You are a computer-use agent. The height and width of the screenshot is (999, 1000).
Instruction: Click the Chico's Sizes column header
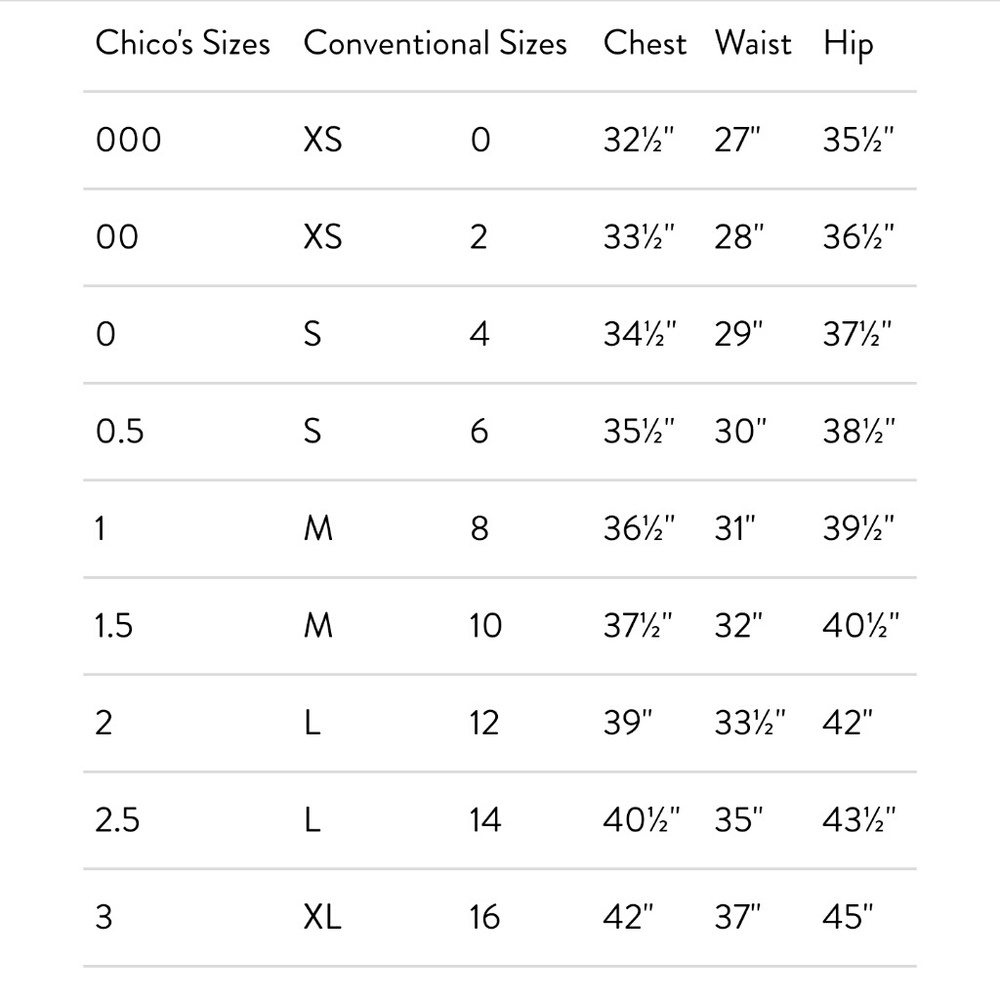(182, 44)
